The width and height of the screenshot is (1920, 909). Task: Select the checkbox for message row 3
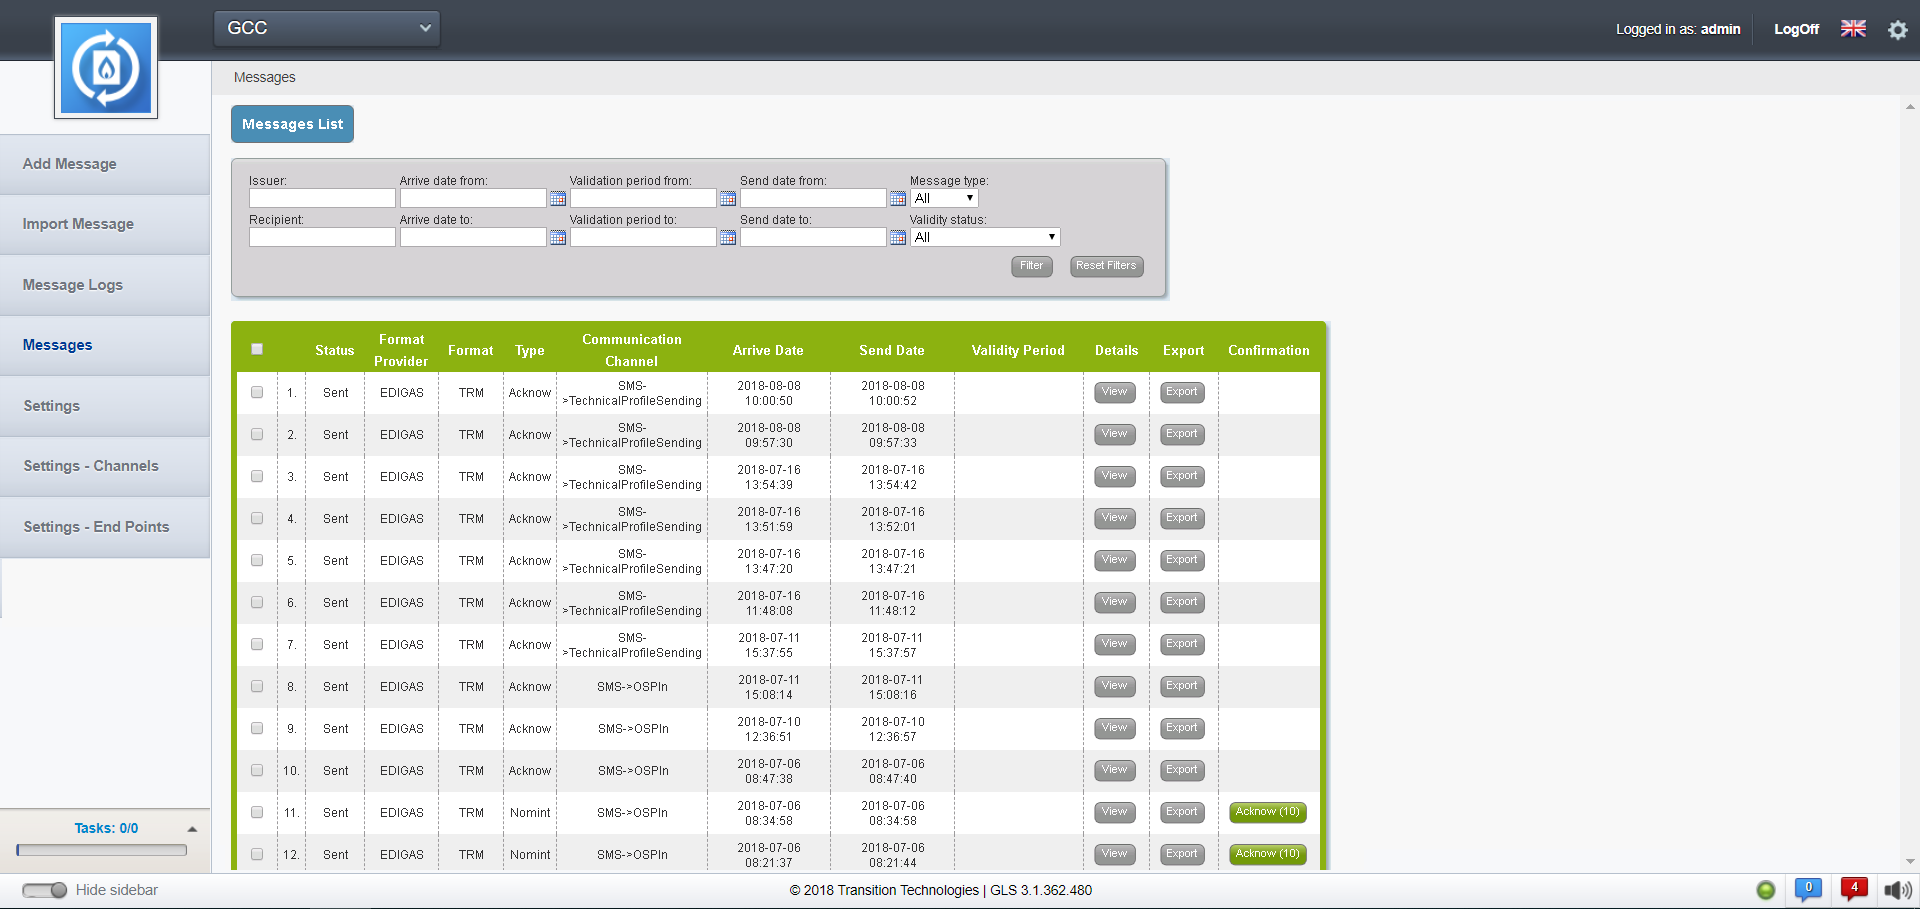(257, 476)
